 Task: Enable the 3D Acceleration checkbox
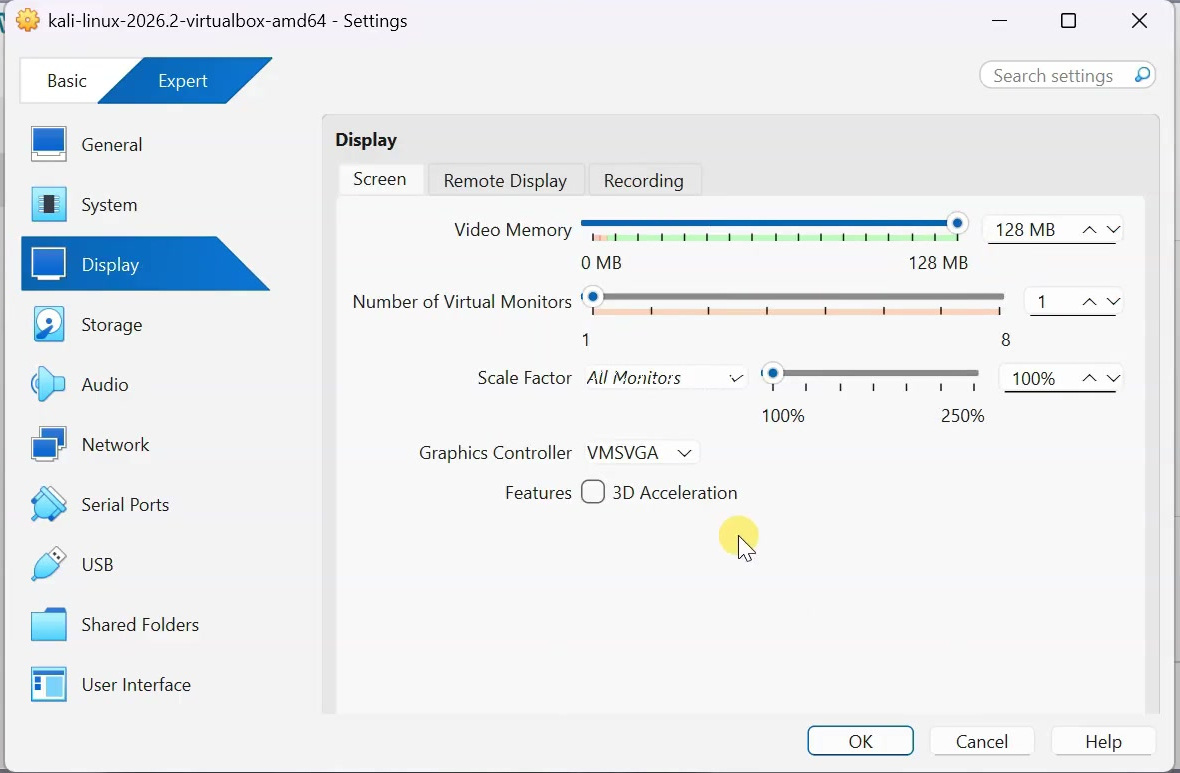pos(593,492)
